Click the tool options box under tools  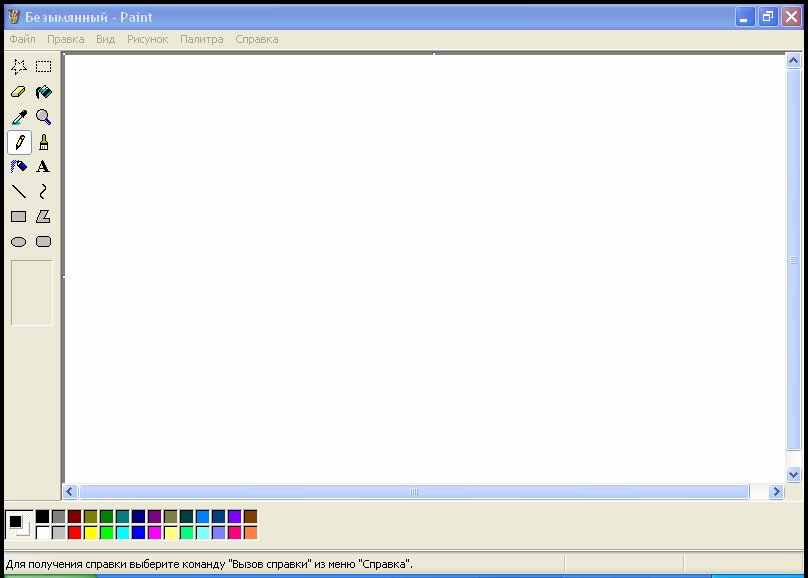click(31, 293)
